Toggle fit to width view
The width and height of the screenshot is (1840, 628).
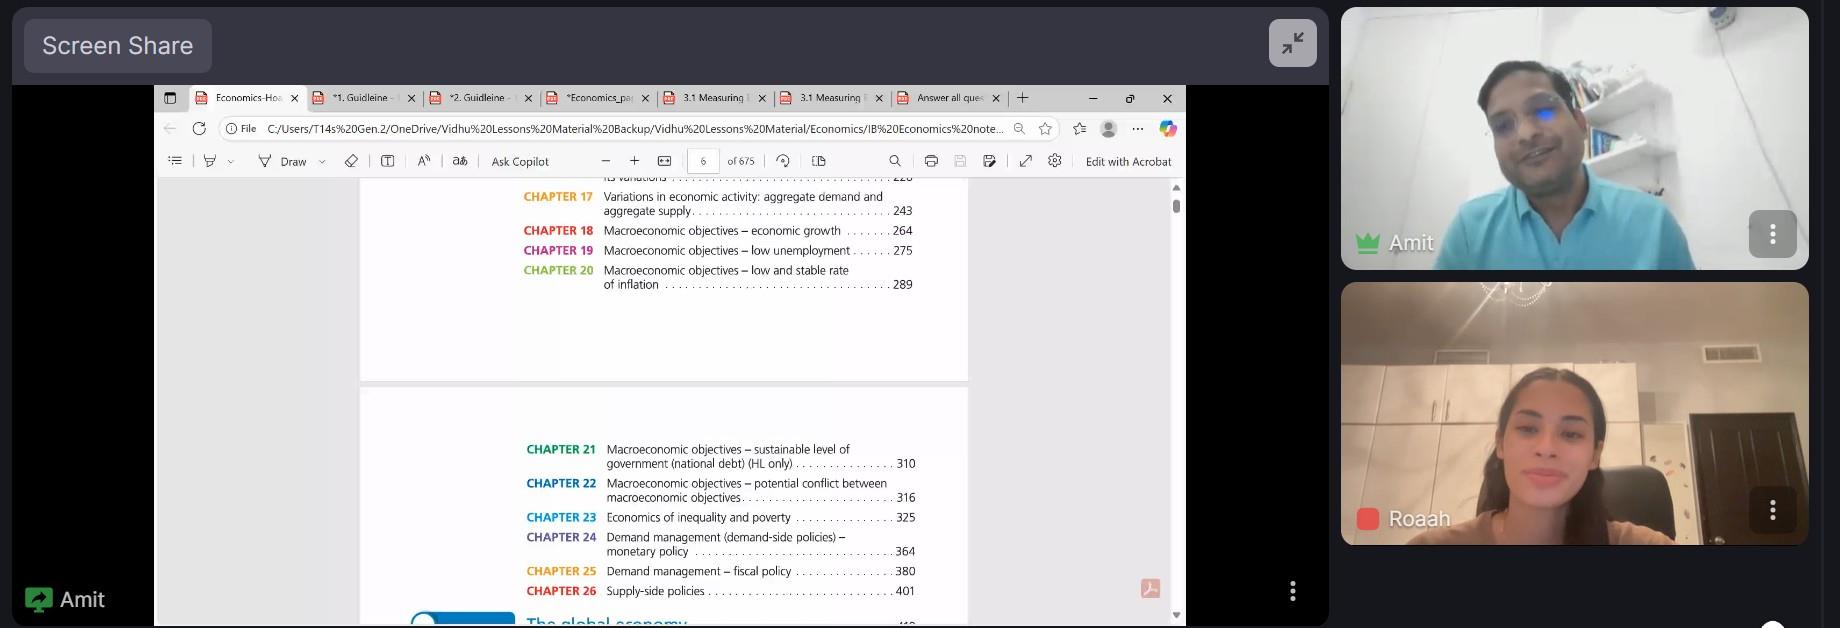(664, 161)
